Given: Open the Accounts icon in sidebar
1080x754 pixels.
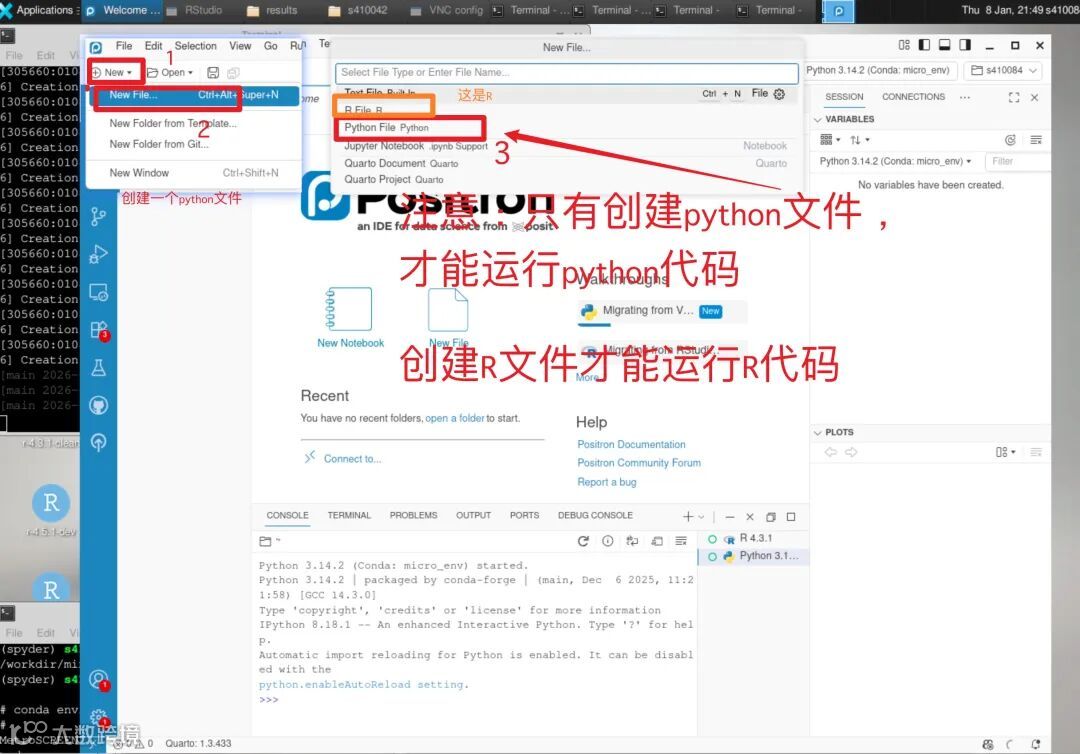Looking at the screenshot, I should click(98, 680).
